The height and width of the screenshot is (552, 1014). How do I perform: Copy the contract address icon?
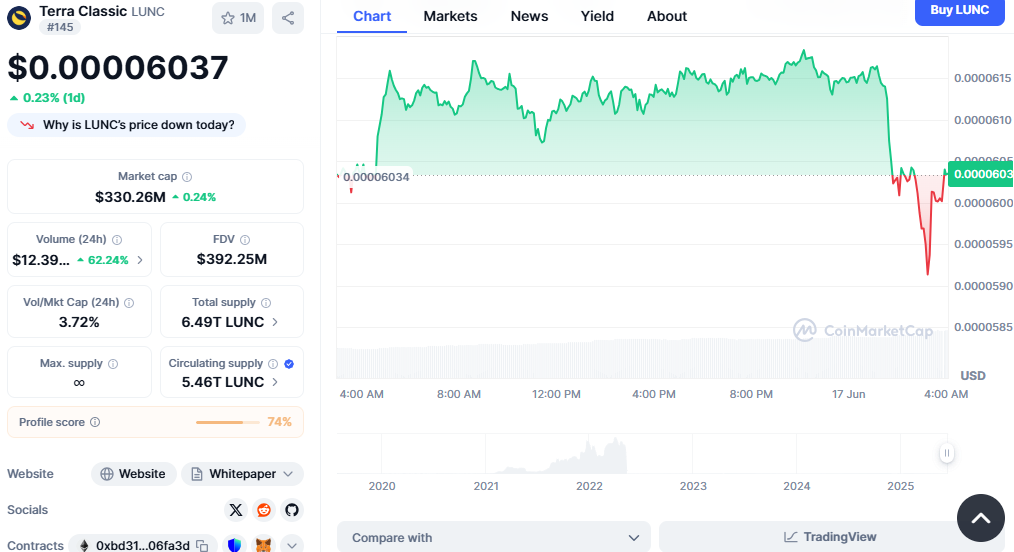click(x=202, y=546)
